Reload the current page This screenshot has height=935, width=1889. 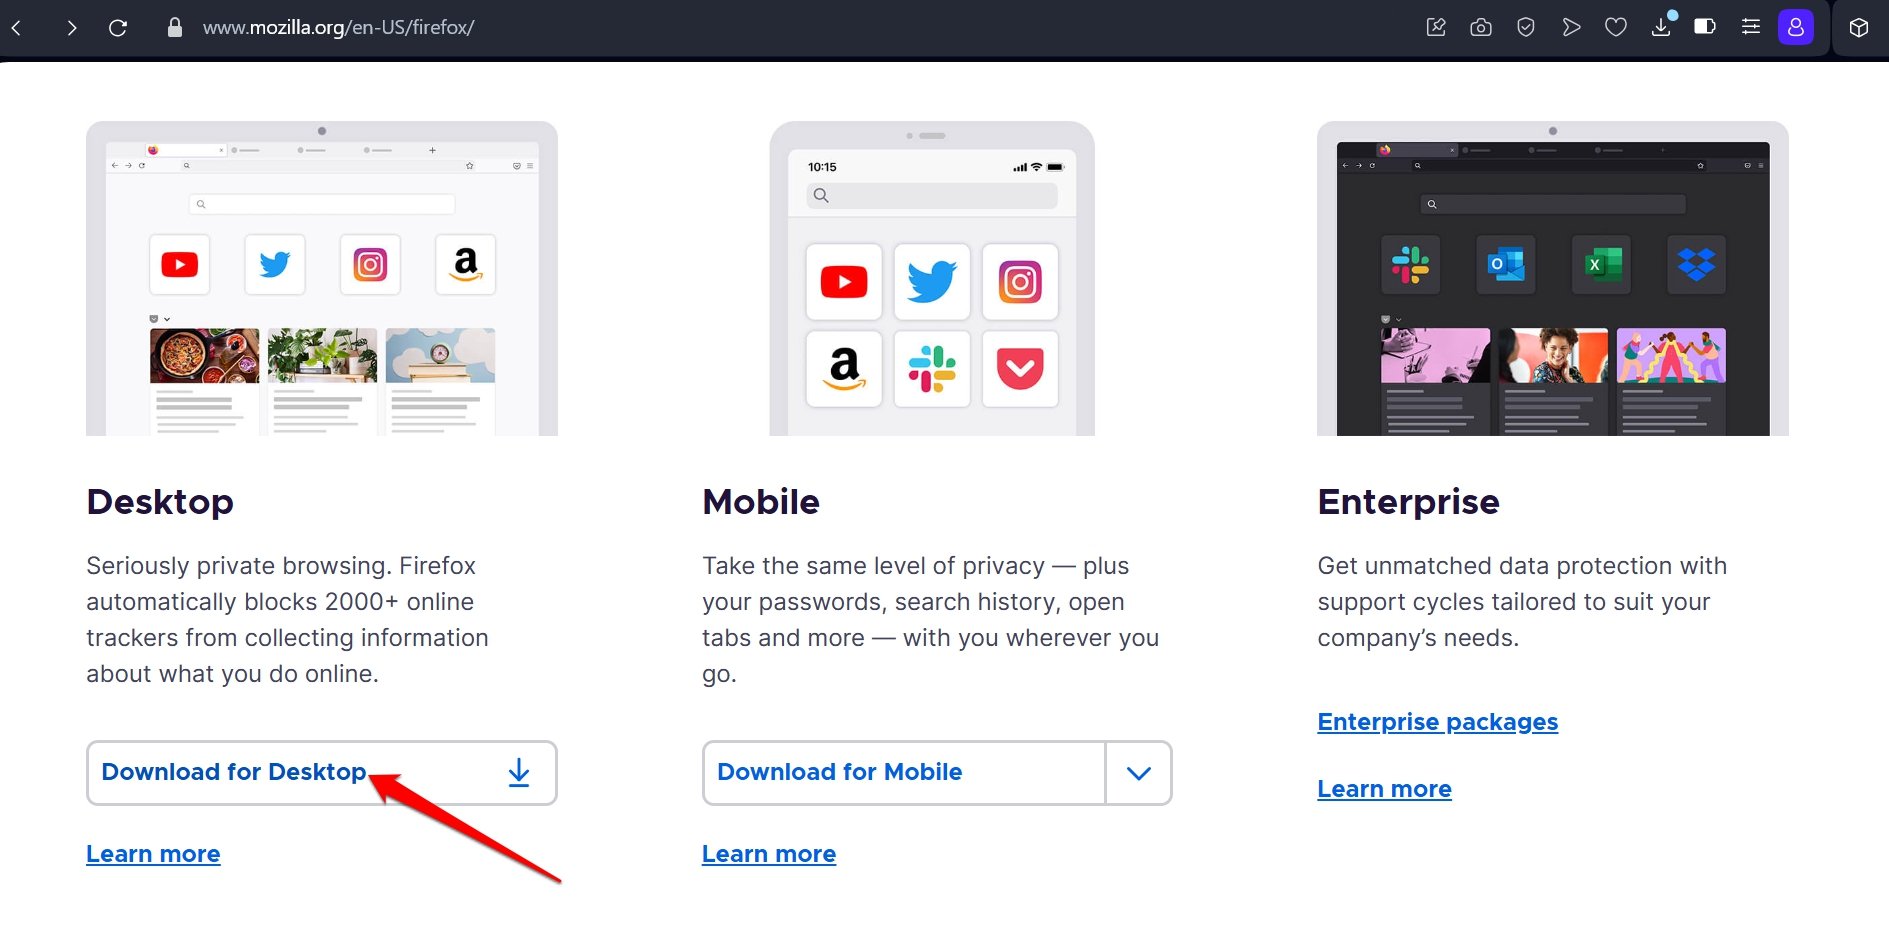coord(118,28)
